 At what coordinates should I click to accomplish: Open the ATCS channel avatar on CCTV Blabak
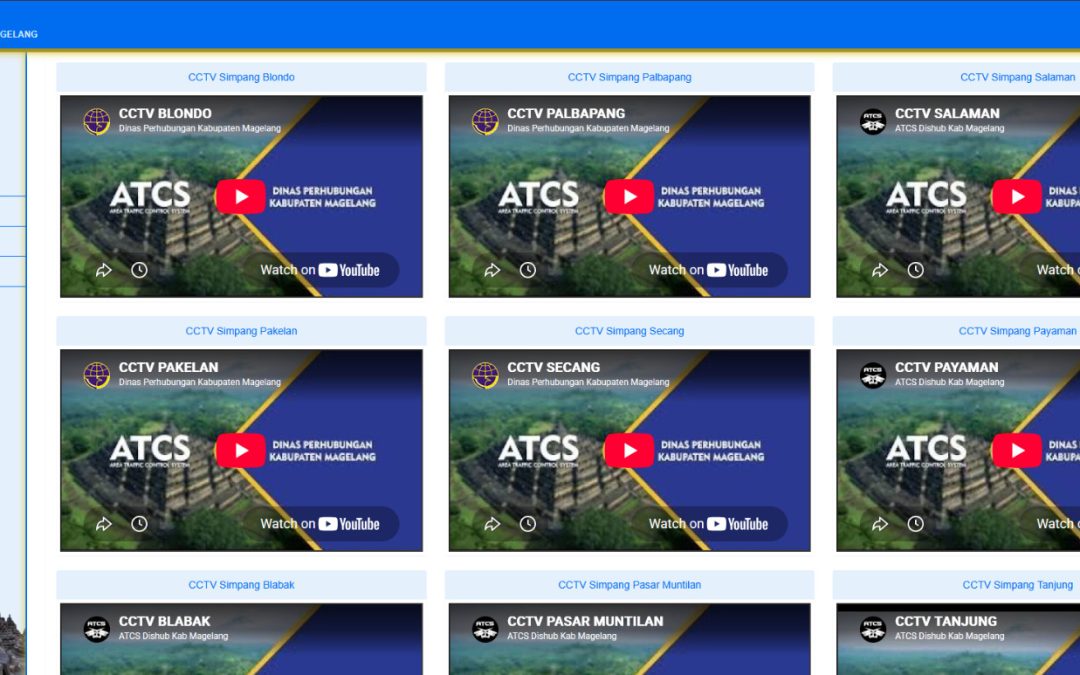[96, 629]
